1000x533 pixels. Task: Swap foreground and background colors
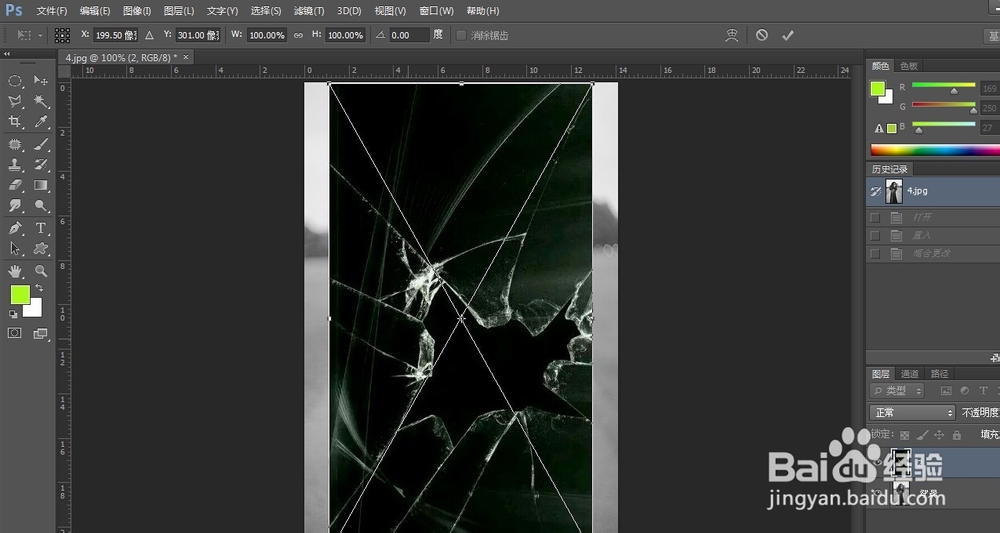pyautogui.click(x=40, y=288)
